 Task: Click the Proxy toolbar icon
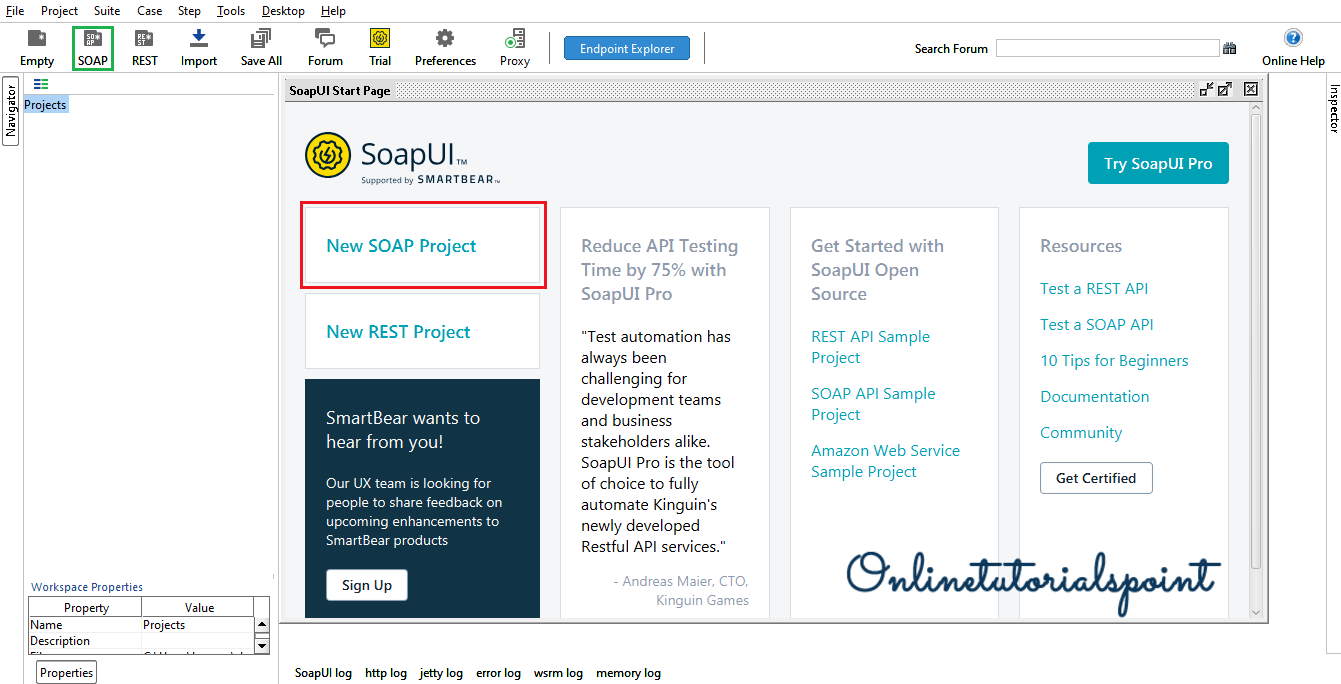click(515, 40)
